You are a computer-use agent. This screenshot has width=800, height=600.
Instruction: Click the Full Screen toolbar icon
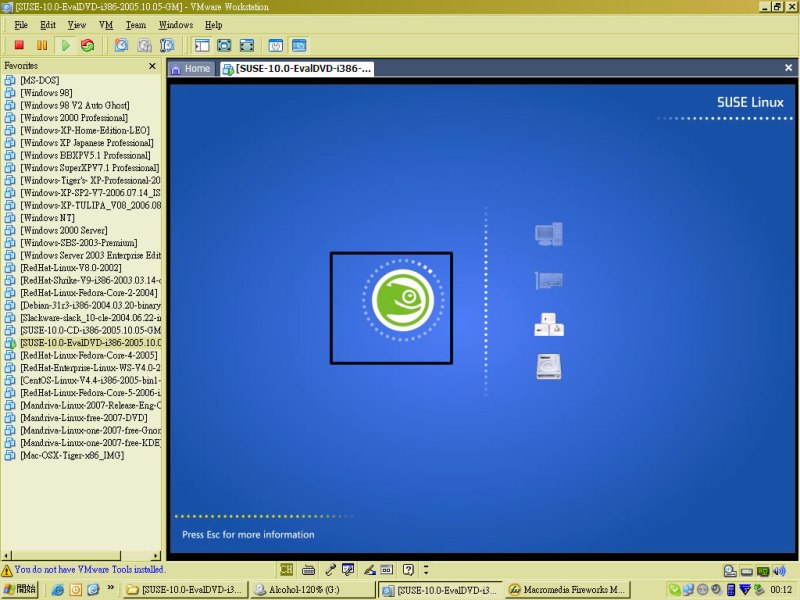(224, 45)
